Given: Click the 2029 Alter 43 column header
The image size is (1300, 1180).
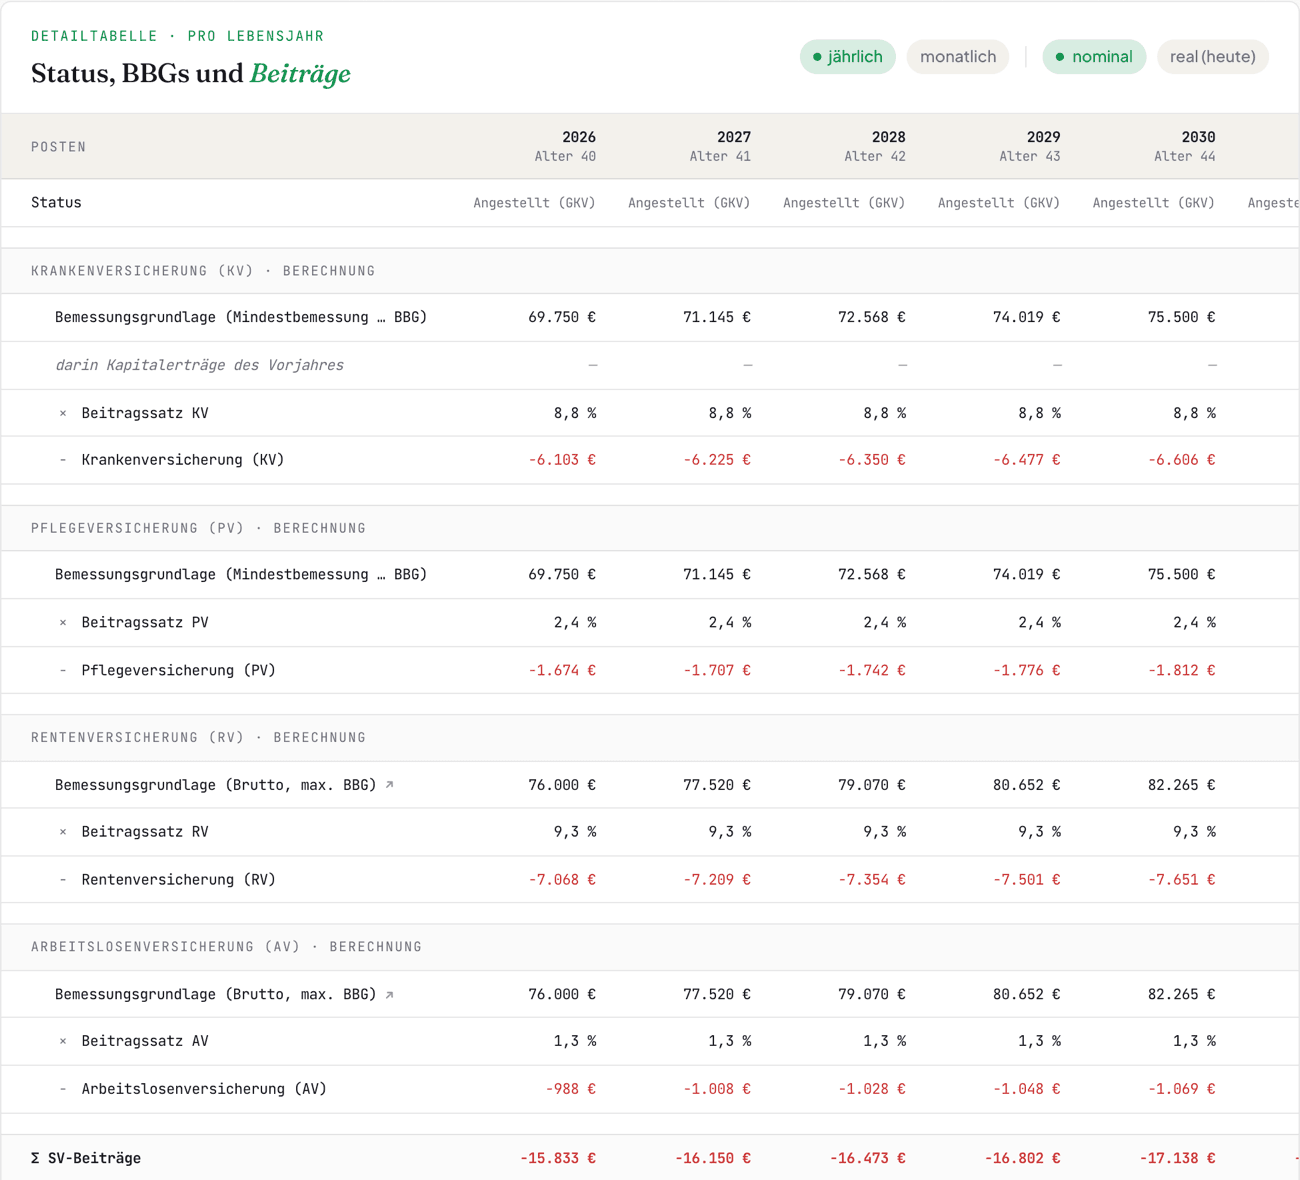Looking at the screenshot, I should [1030, 146].
